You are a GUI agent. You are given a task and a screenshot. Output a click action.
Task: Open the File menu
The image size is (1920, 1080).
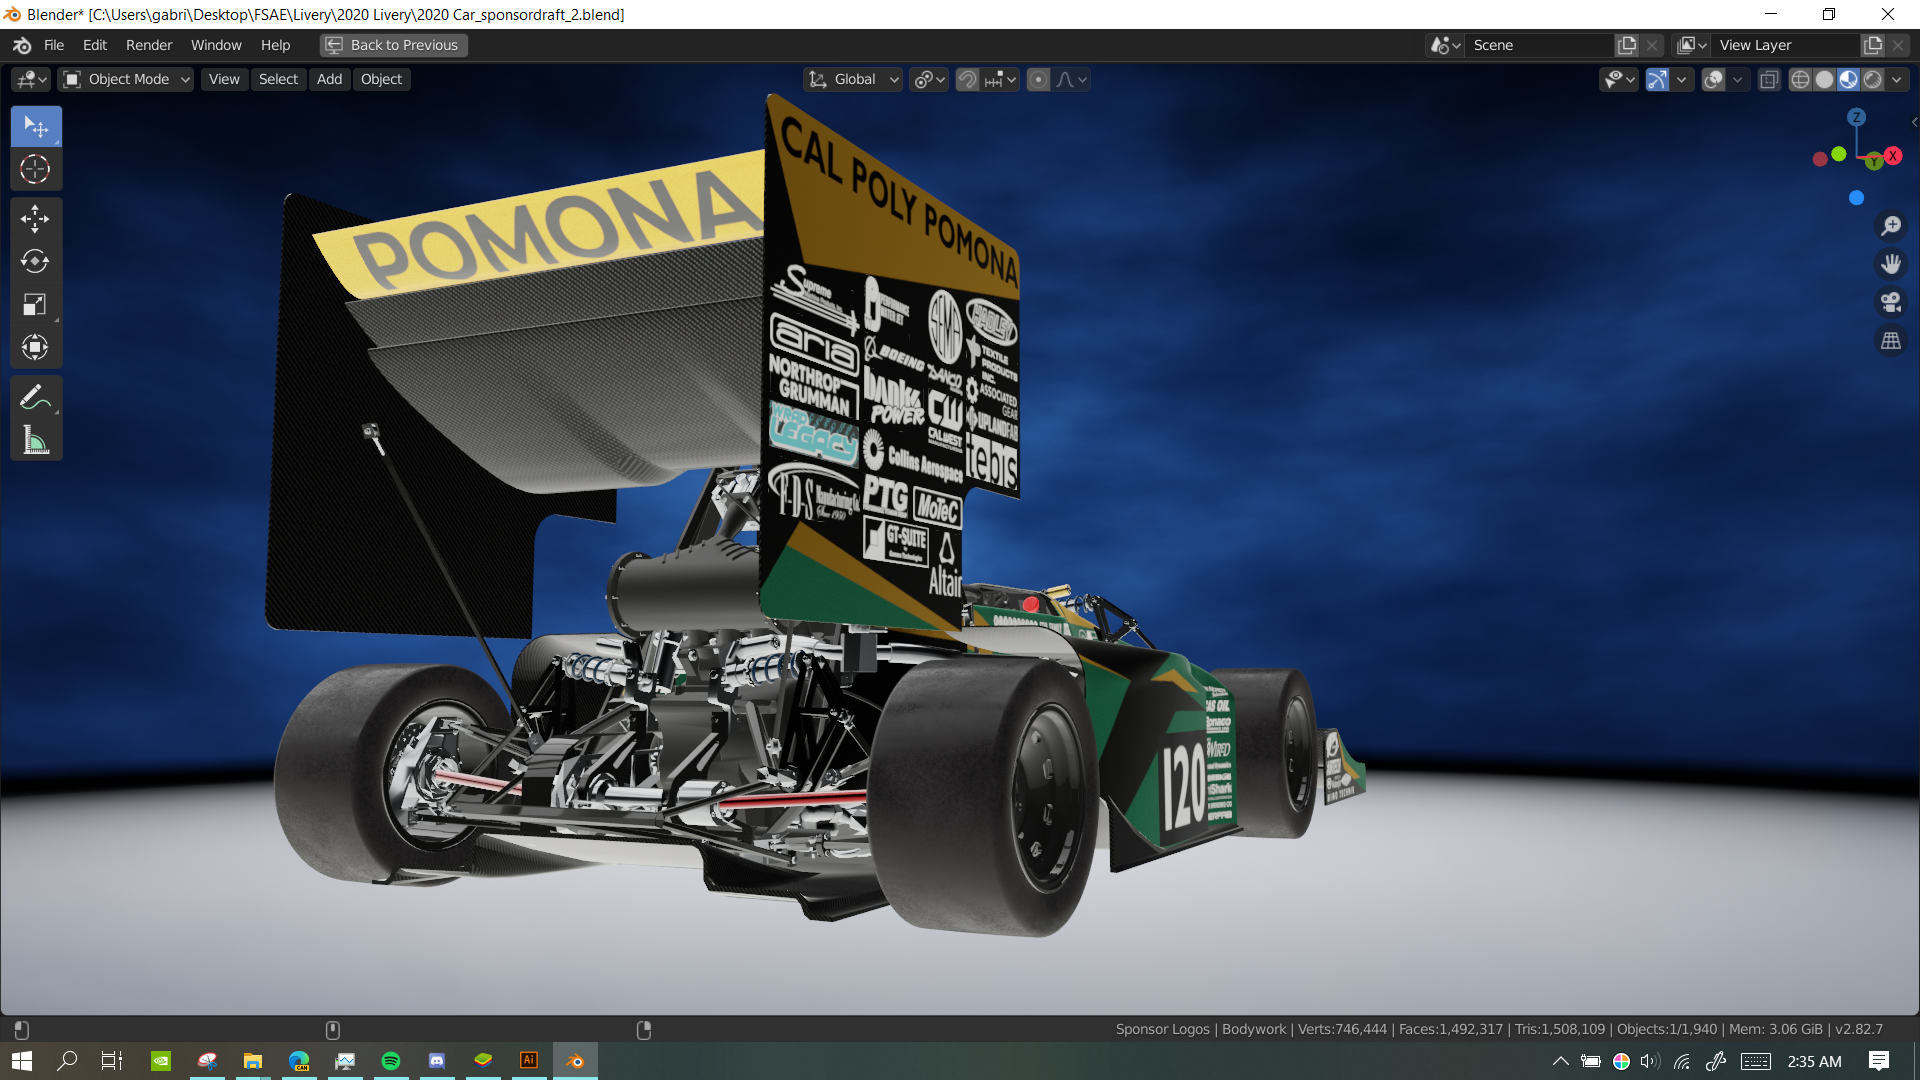(54, 45)
